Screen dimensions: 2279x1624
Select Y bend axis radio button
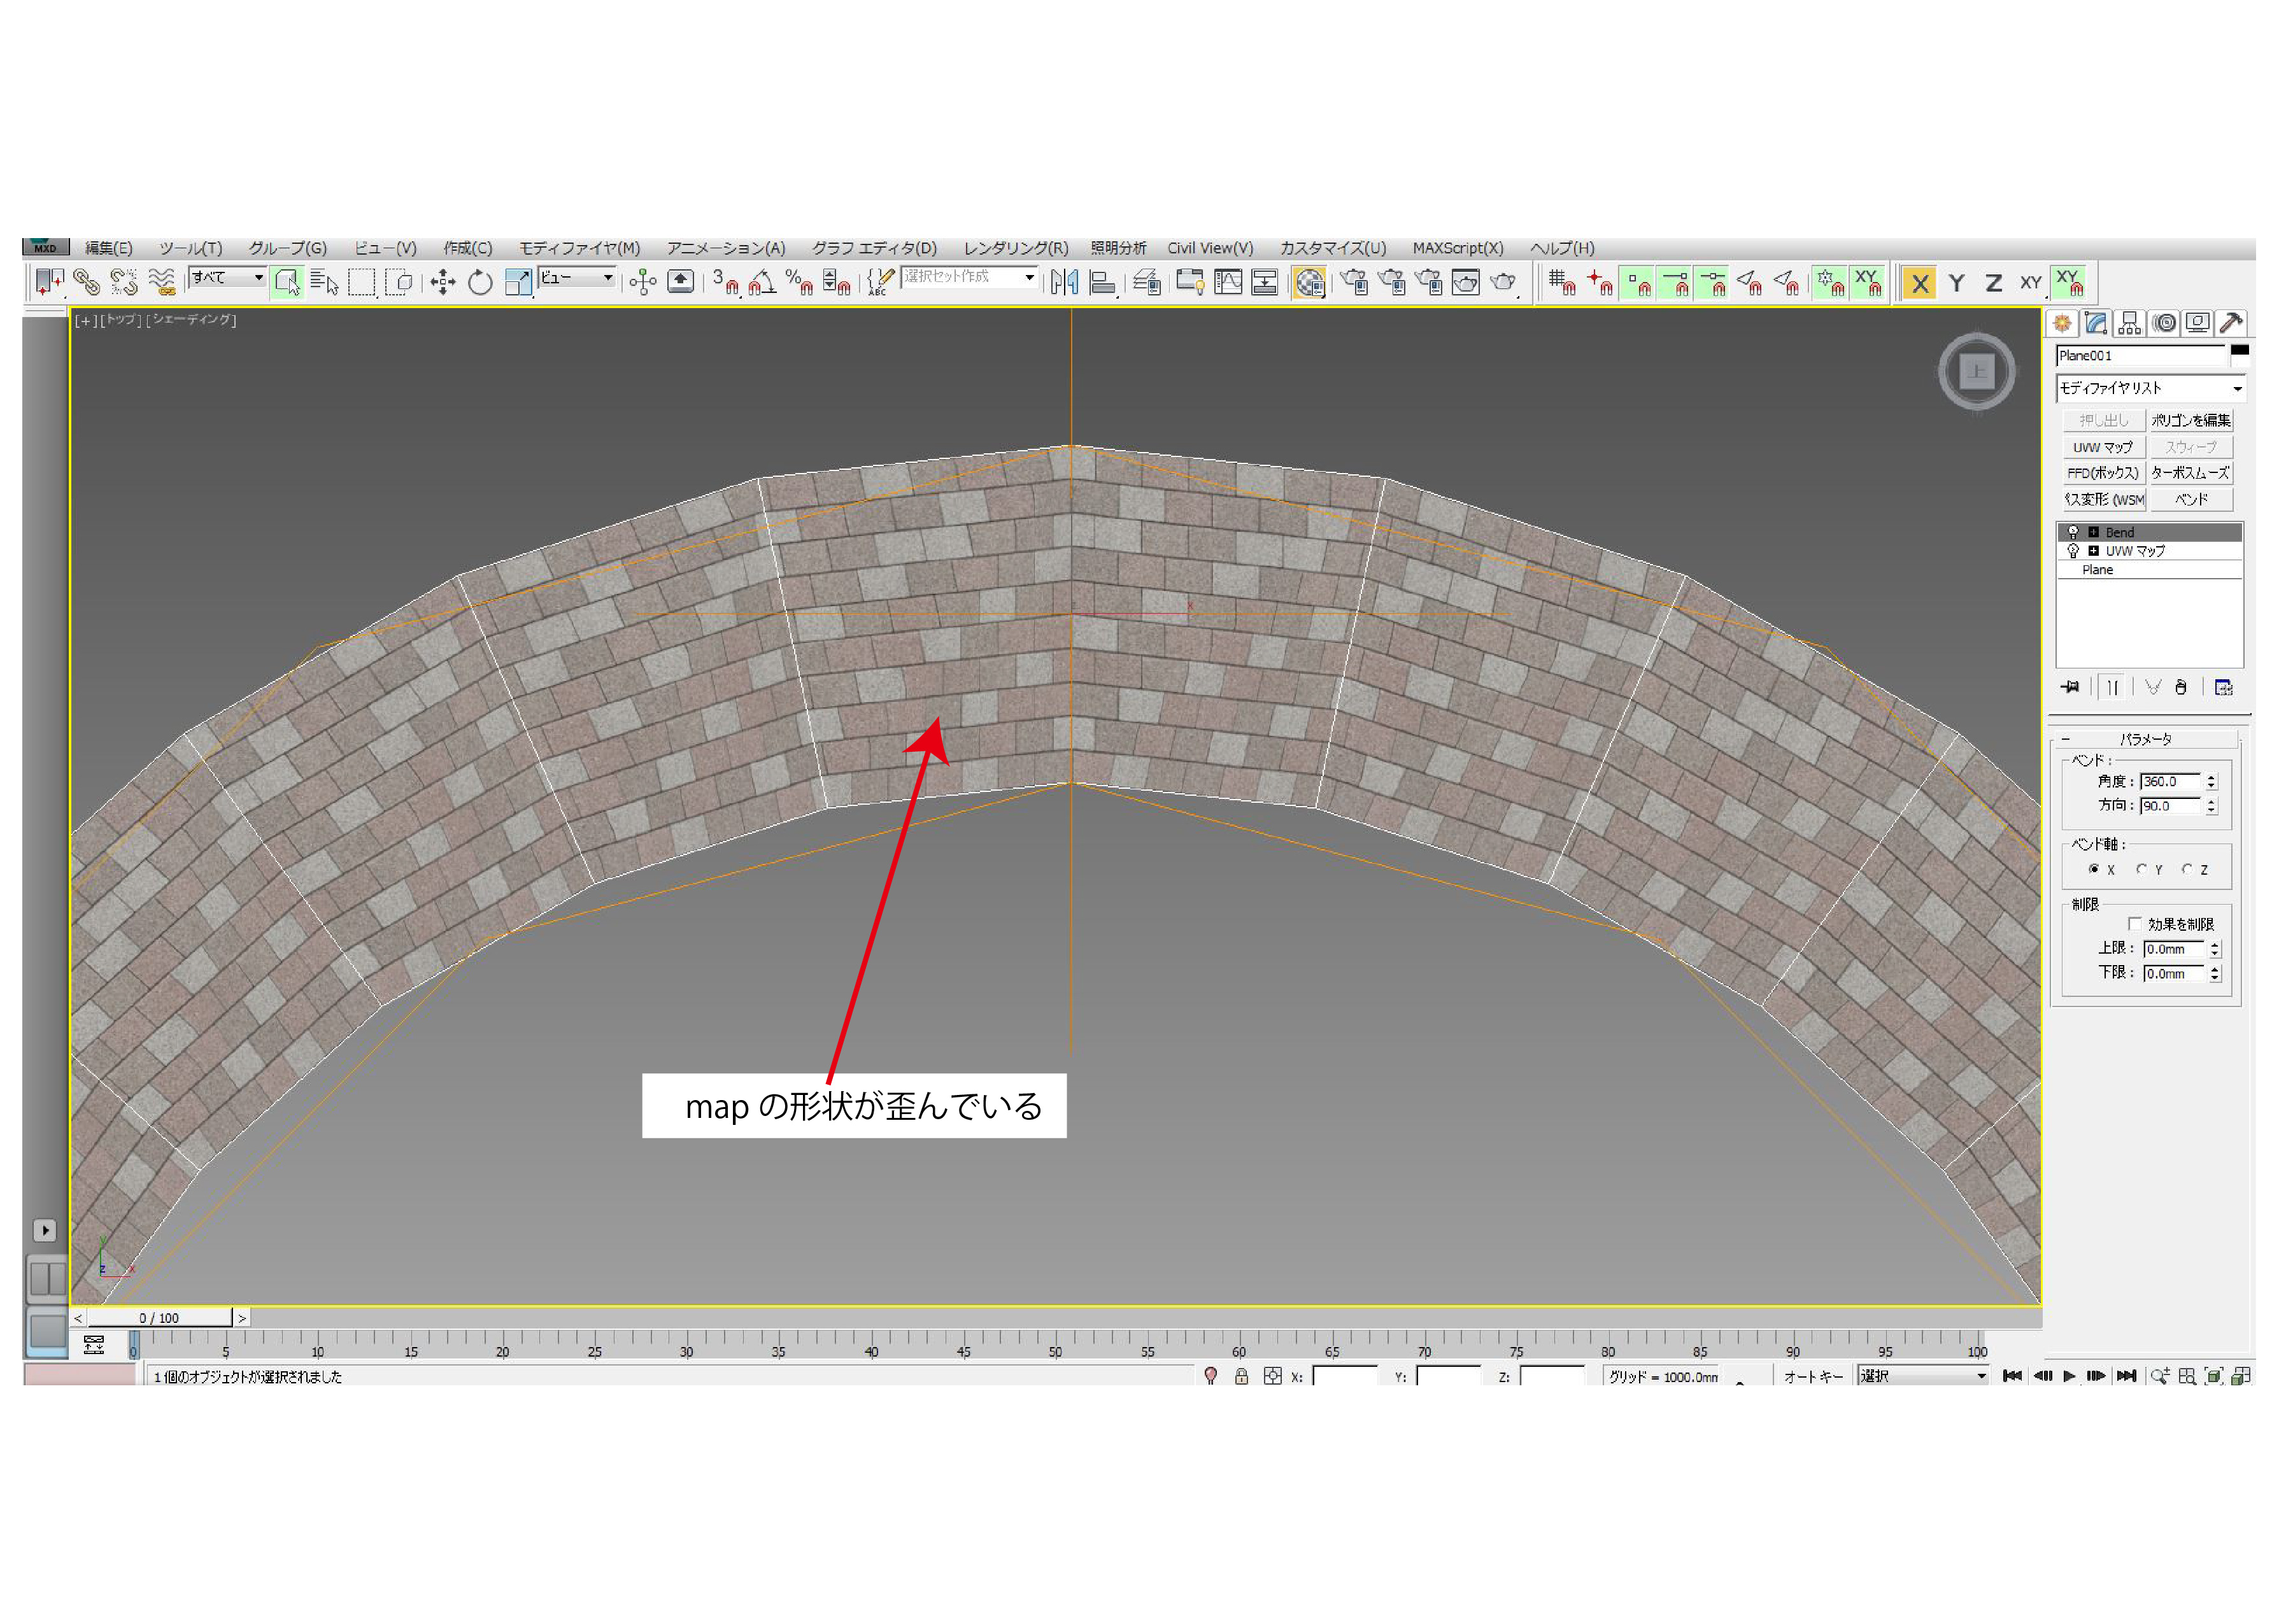click(2142, 870)
